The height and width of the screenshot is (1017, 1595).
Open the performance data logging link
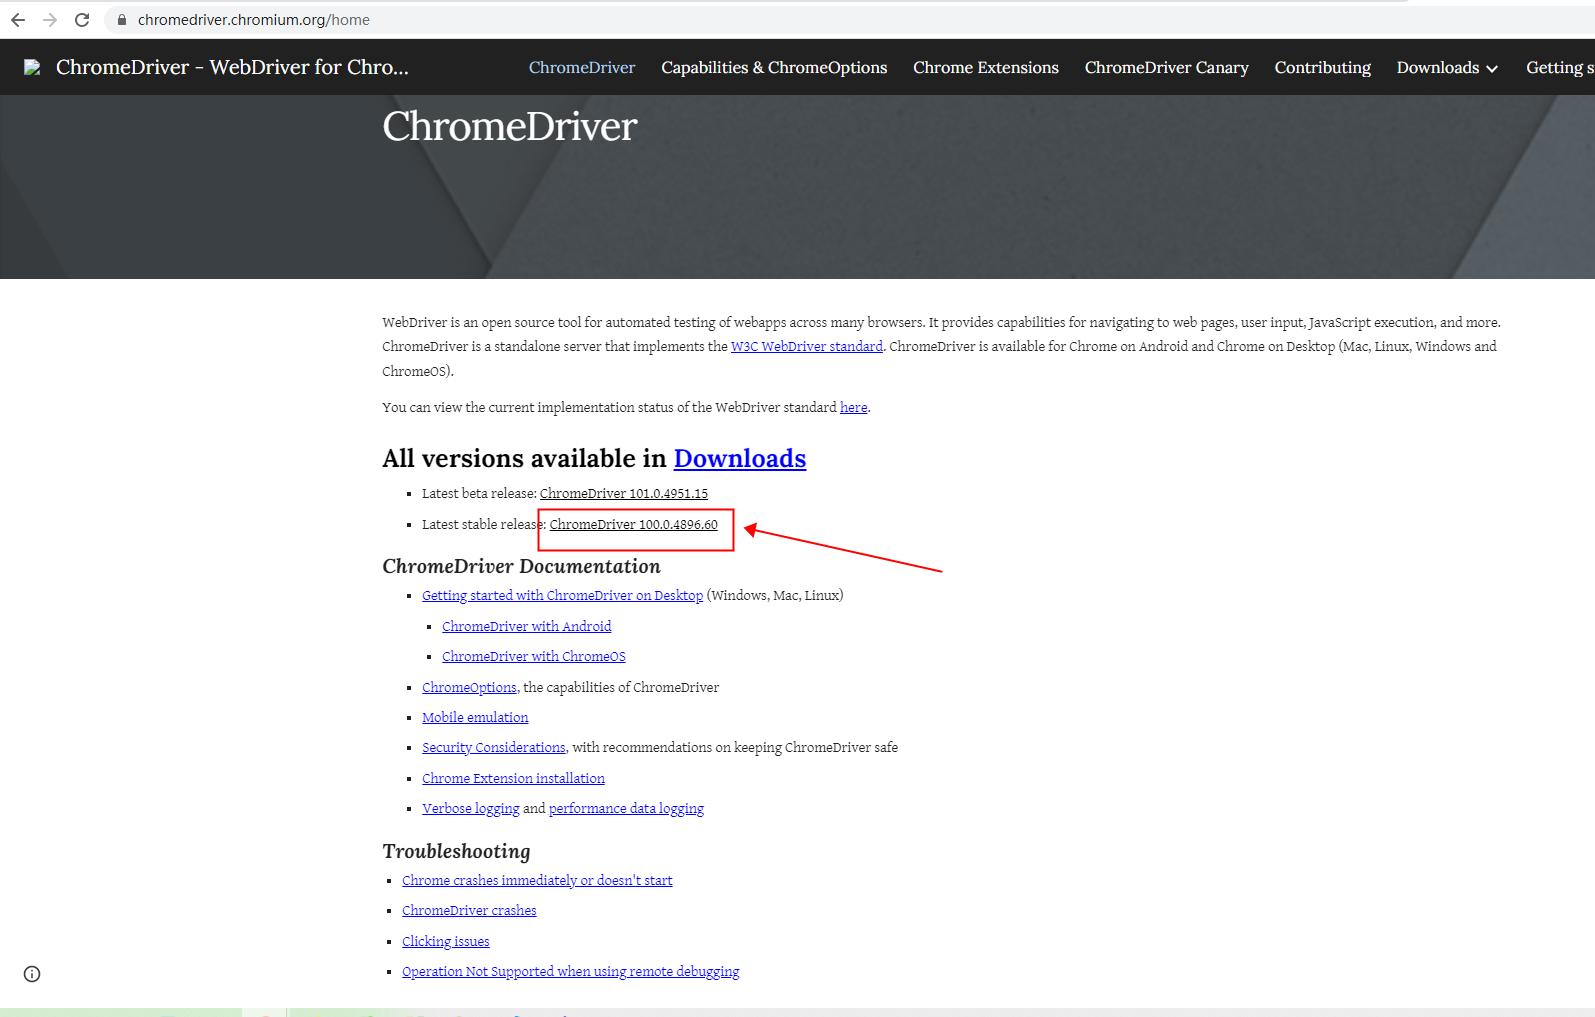point(626,808)
